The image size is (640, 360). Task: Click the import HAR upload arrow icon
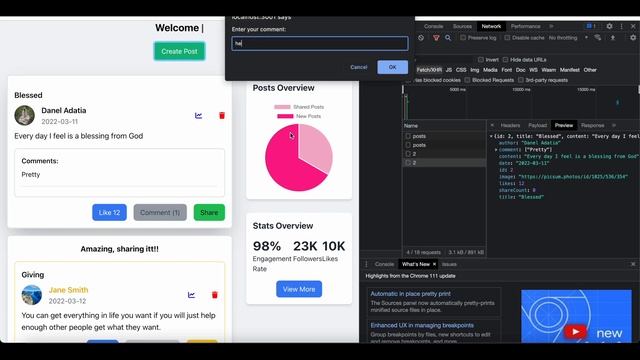pyautogui.click(x=613, y=38)
